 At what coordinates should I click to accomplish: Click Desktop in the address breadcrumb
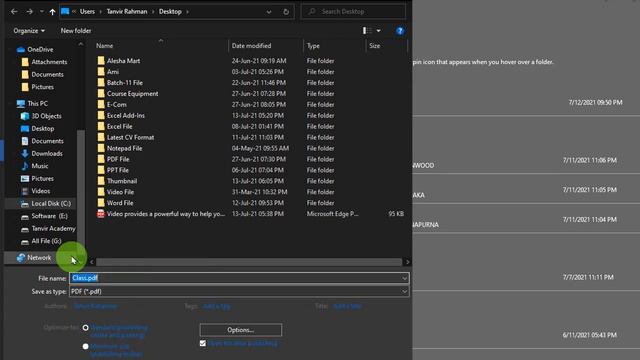tap(170, 12)
